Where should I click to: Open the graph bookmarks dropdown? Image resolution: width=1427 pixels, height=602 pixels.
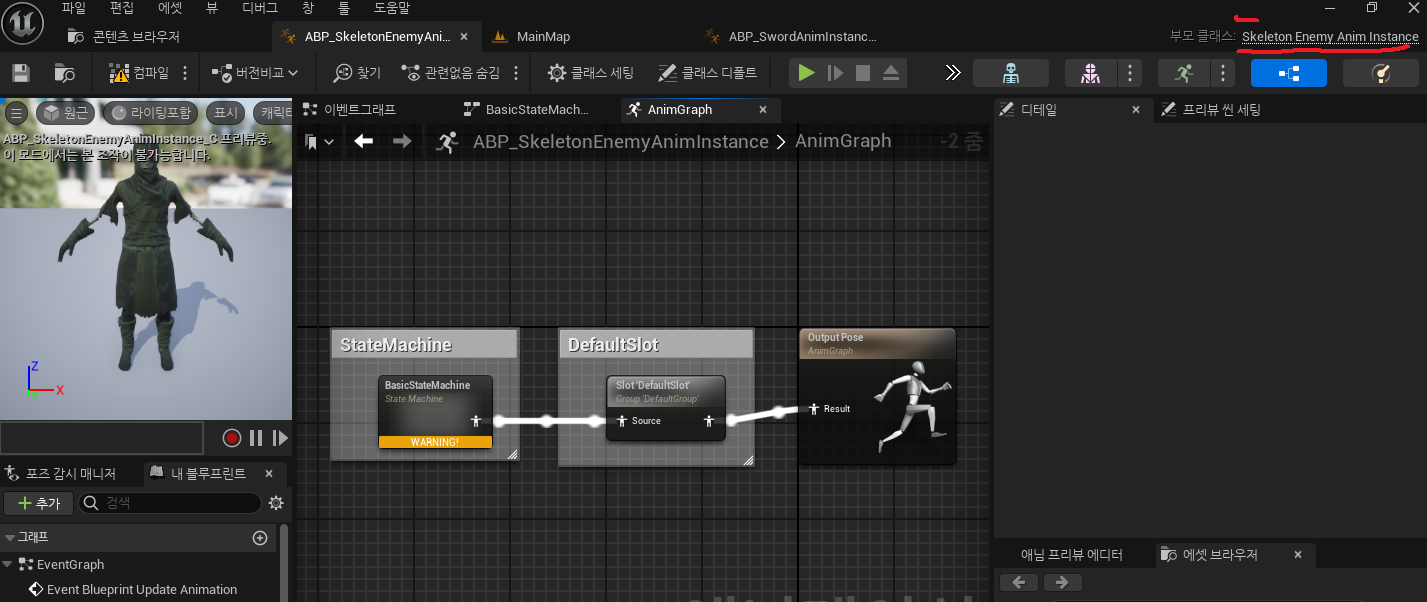320,142
